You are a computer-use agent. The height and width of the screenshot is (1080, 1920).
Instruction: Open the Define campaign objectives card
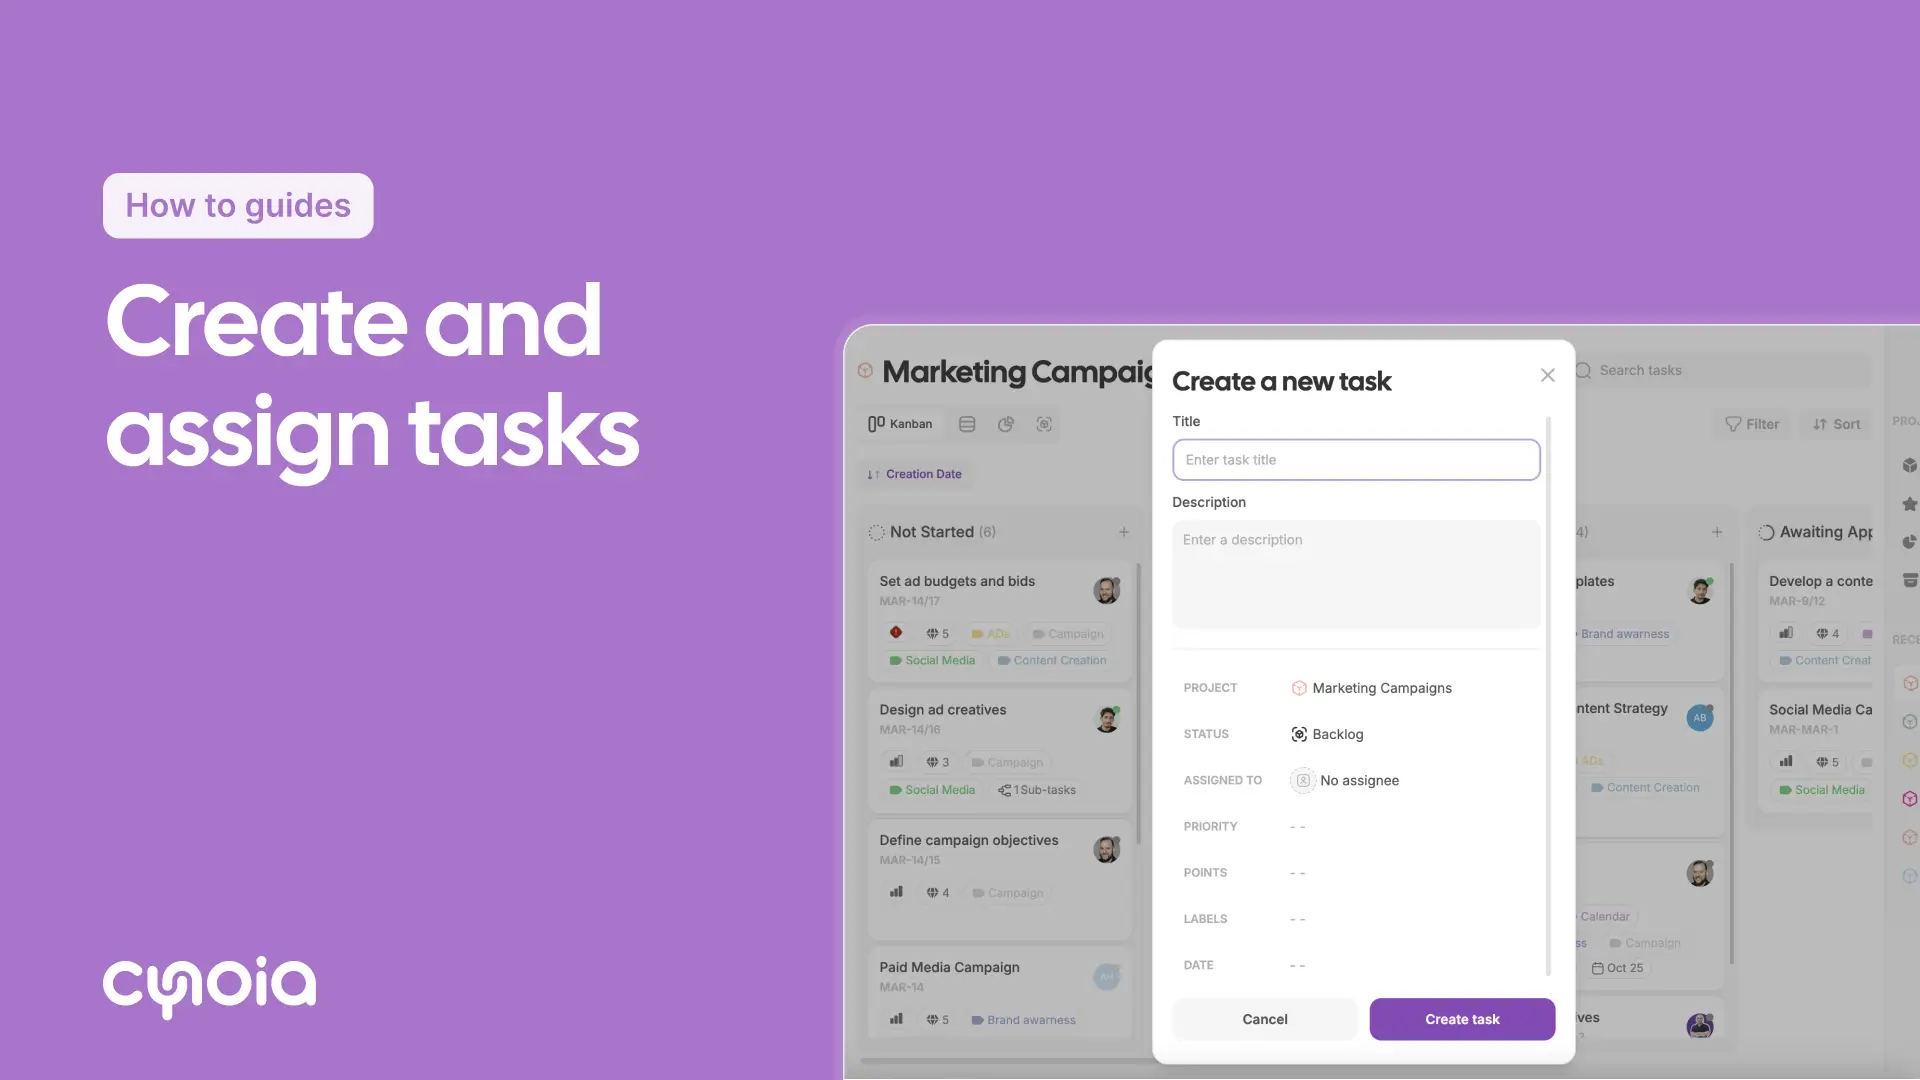point(999,878)
